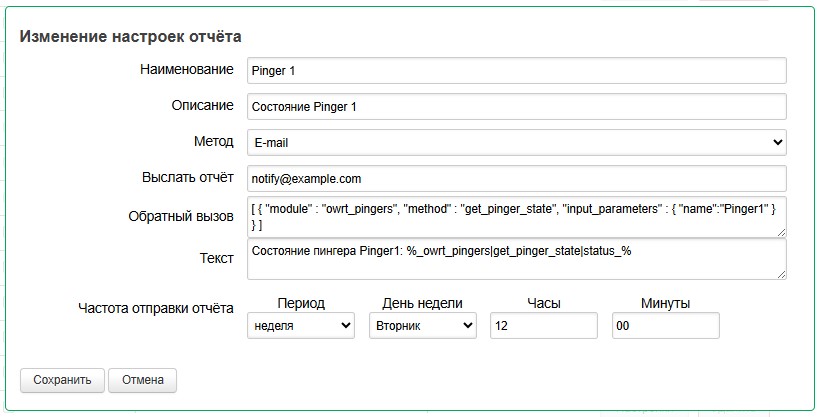The width and height of the screenshot is (821, 417).
Task: Click the Часы field showing 12
Action: (x=543, y=326)
